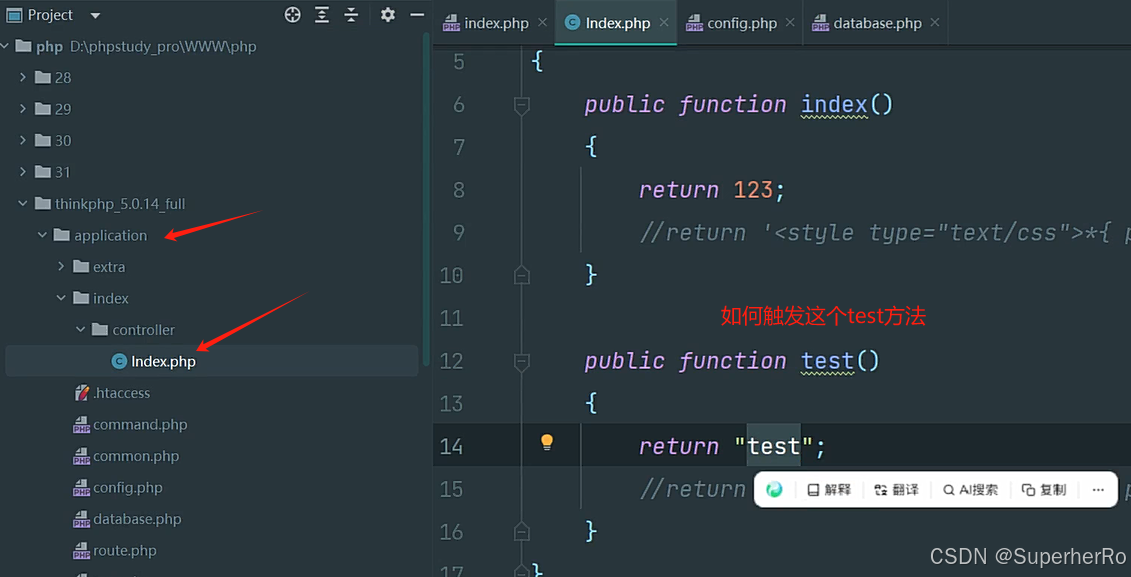This screenshot has width=1131, height=577.
Task: Click the test function name on line 12
Action: (828, 361)
